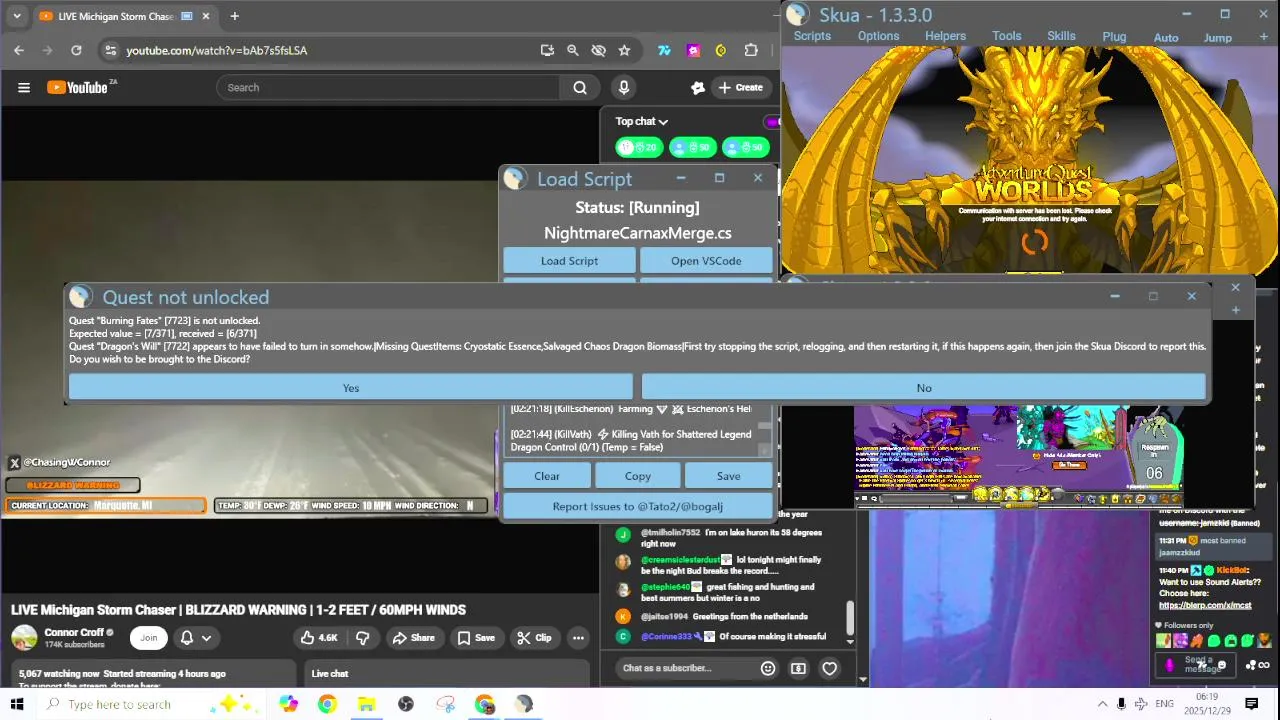This screenshot has height=720, width=1280.
Task: Open a new Chrome tab
Action: [234, 16]
